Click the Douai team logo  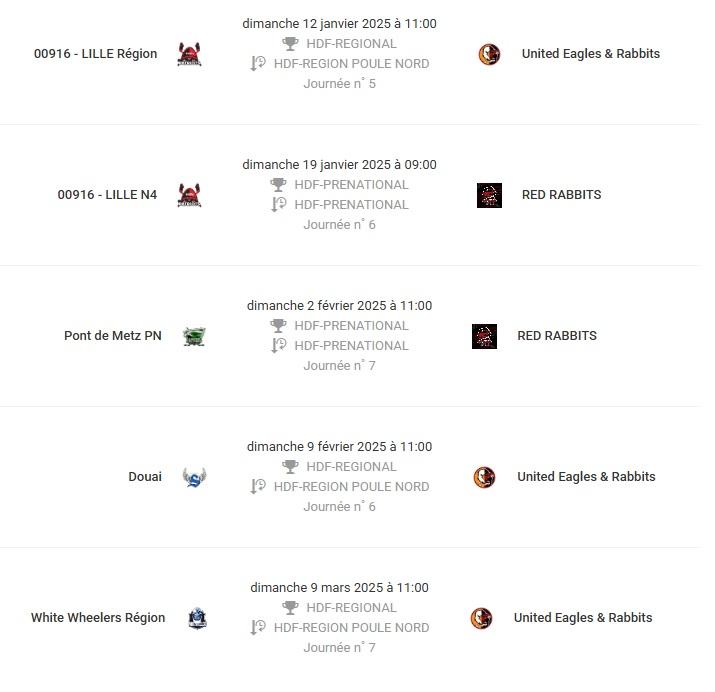[x=194, y=477]
